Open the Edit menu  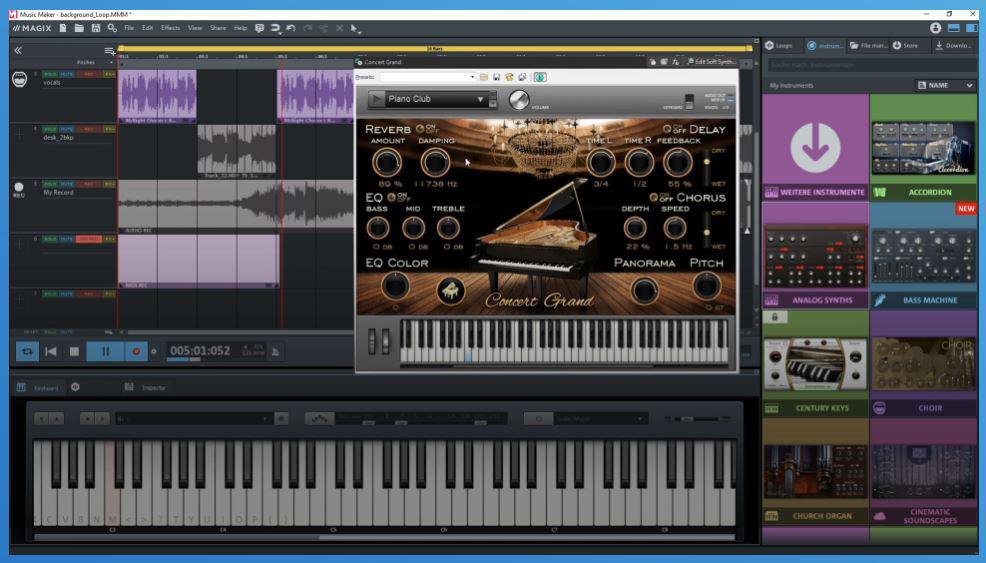[147, 28]
